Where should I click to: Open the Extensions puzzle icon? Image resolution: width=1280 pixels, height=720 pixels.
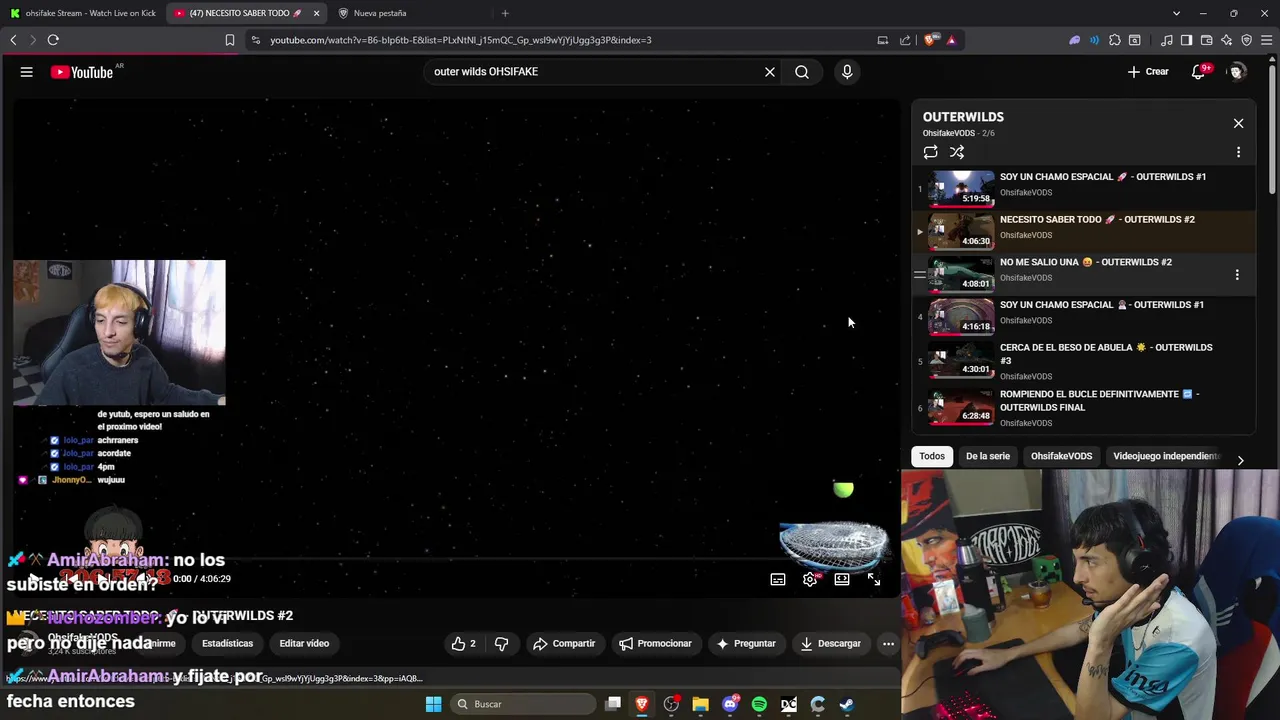(x=1115, y=40)
